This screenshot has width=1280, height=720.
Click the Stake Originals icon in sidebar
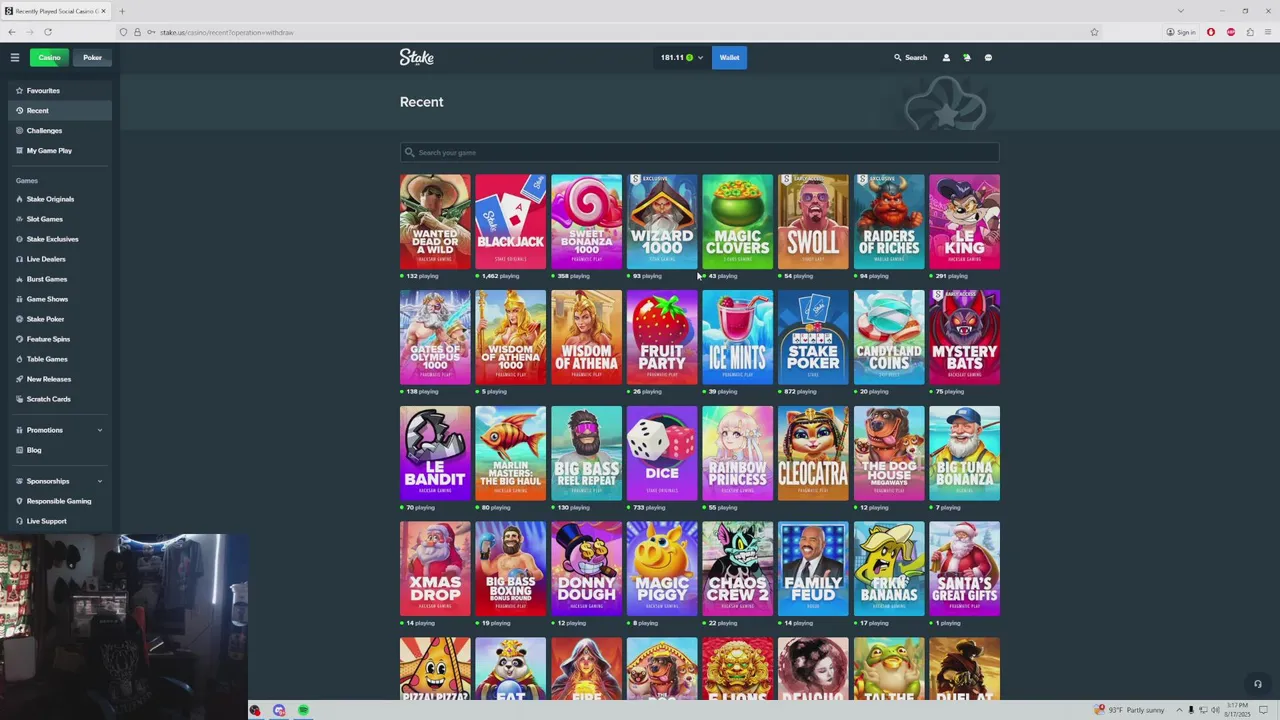pos(19,199)
